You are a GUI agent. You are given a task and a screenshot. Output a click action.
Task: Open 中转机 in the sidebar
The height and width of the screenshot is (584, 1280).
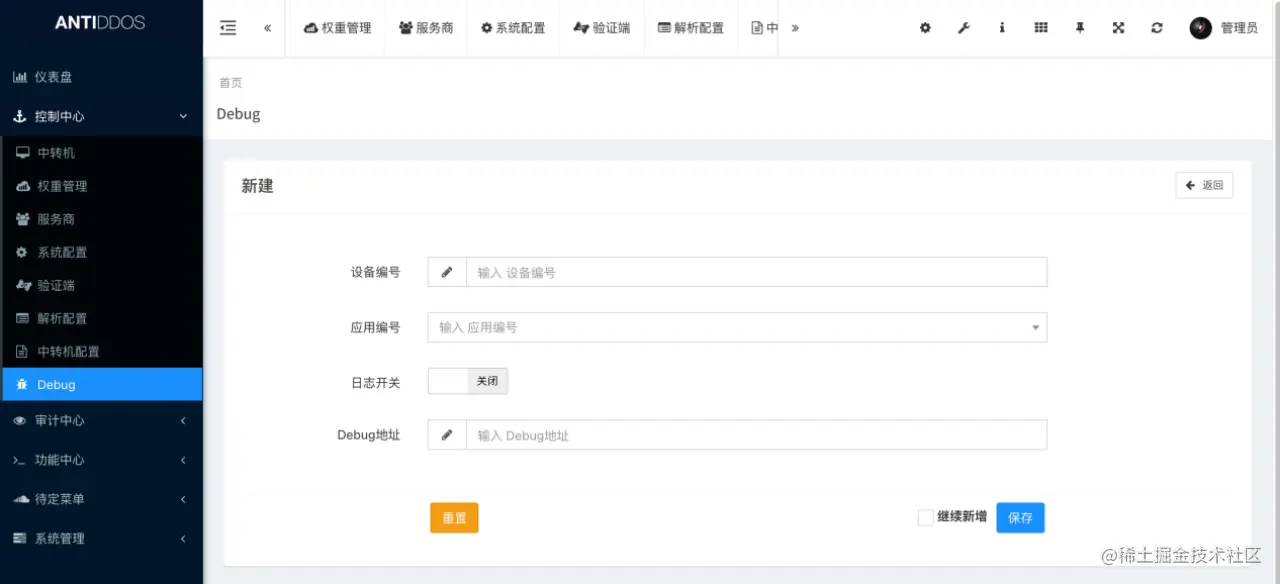(x=101, y=153)
